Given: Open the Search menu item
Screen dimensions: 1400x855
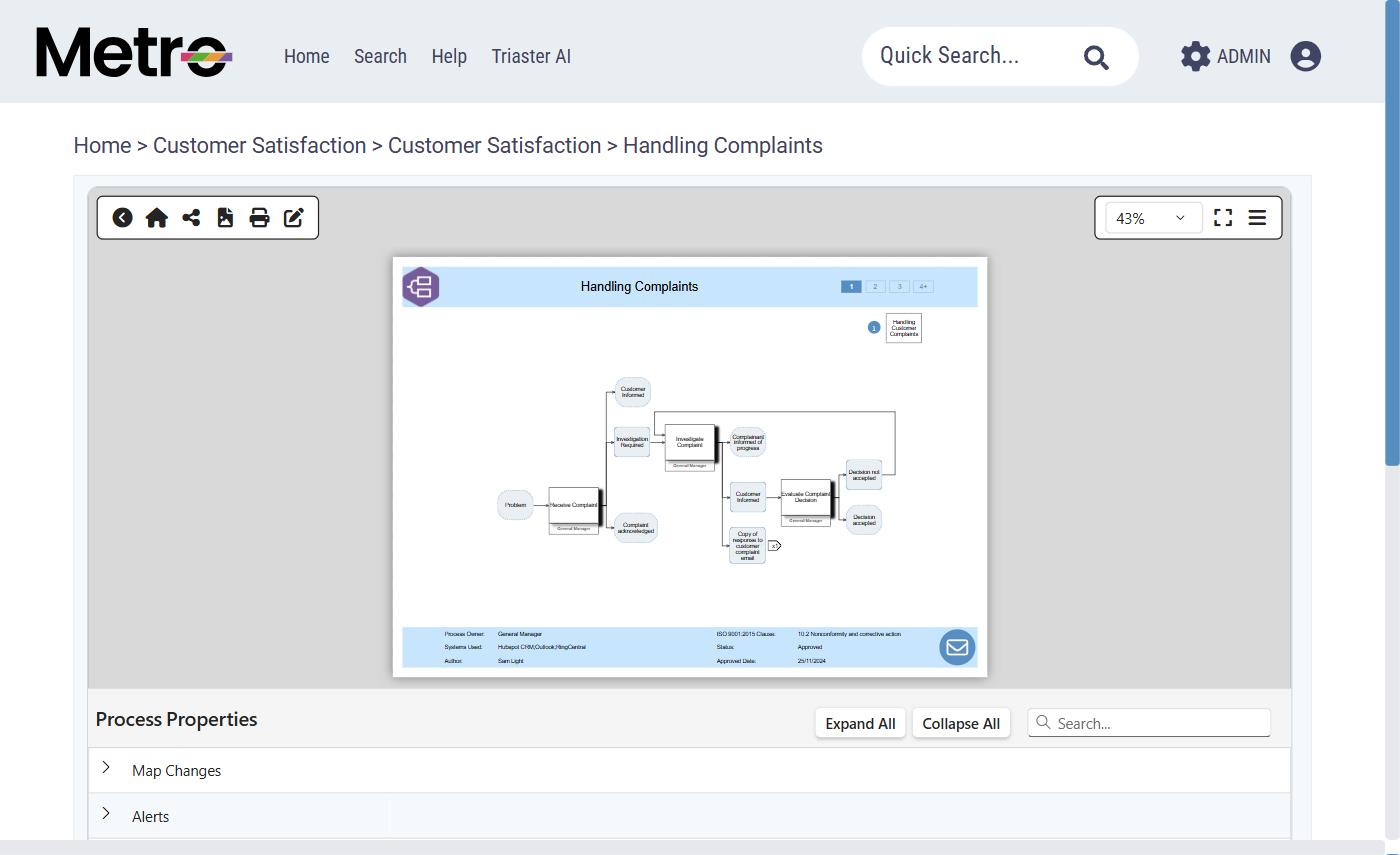Looking at the screenshot, I should [380, 56].
